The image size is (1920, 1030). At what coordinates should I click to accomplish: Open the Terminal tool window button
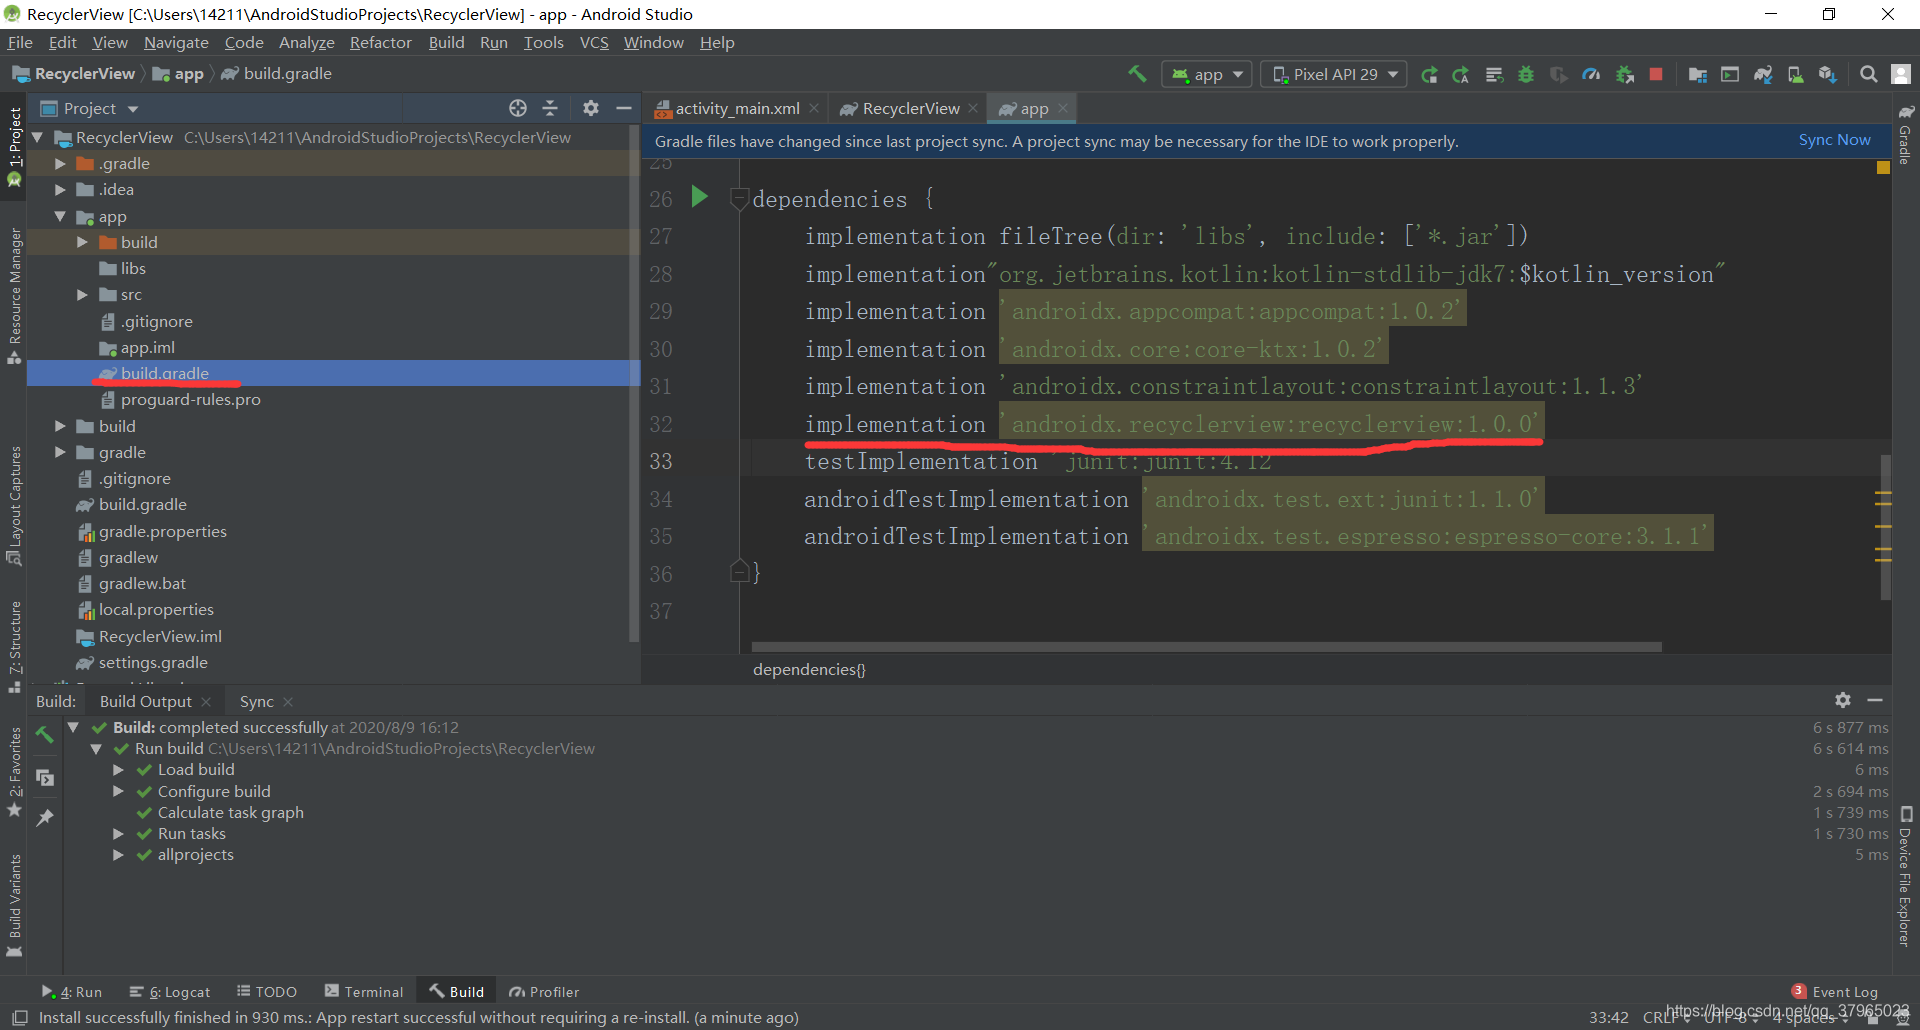364,992
